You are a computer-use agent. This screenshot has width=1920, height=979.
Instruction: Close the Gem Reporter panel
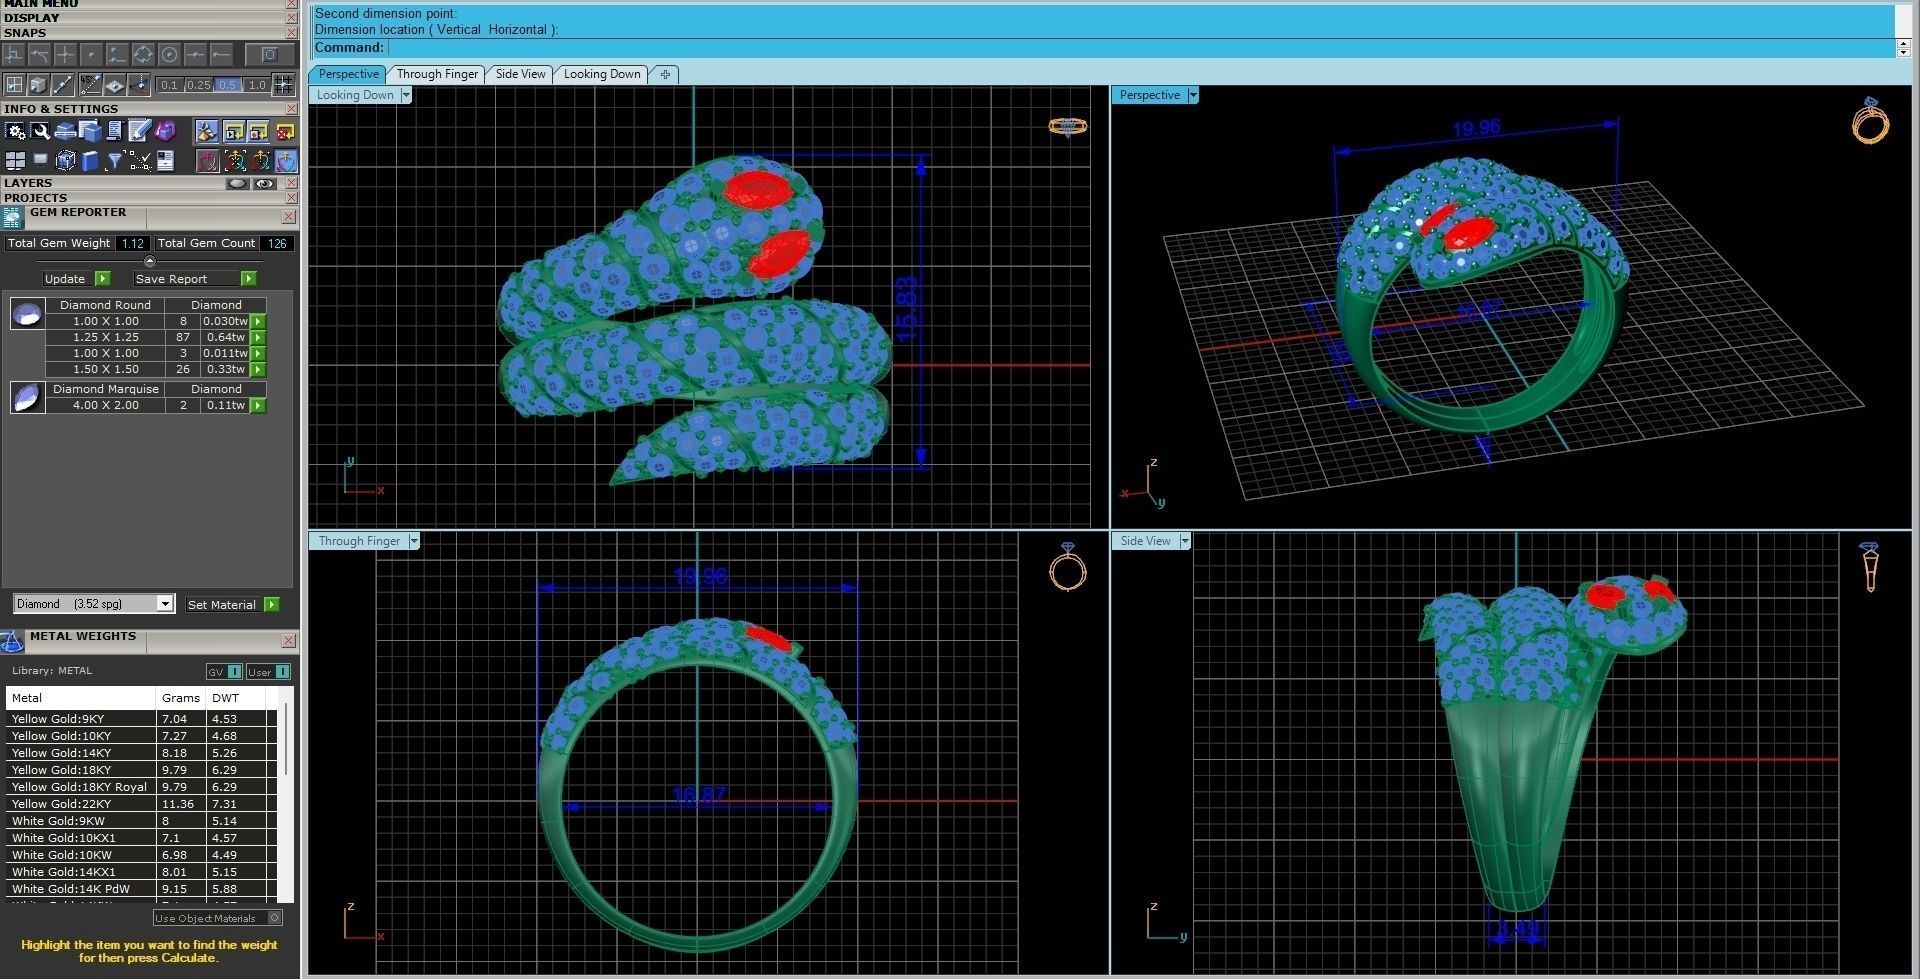point(289,217)
